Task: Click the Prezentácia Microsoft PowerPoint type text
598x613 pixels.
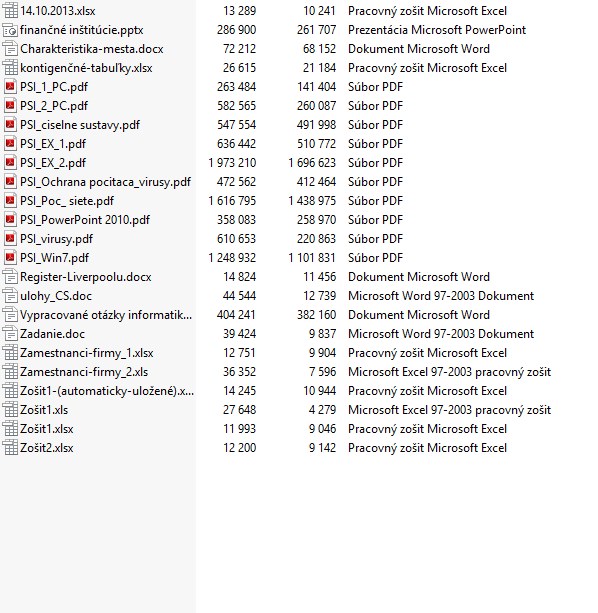Action: pyautogui.click(x=437, y=30)
